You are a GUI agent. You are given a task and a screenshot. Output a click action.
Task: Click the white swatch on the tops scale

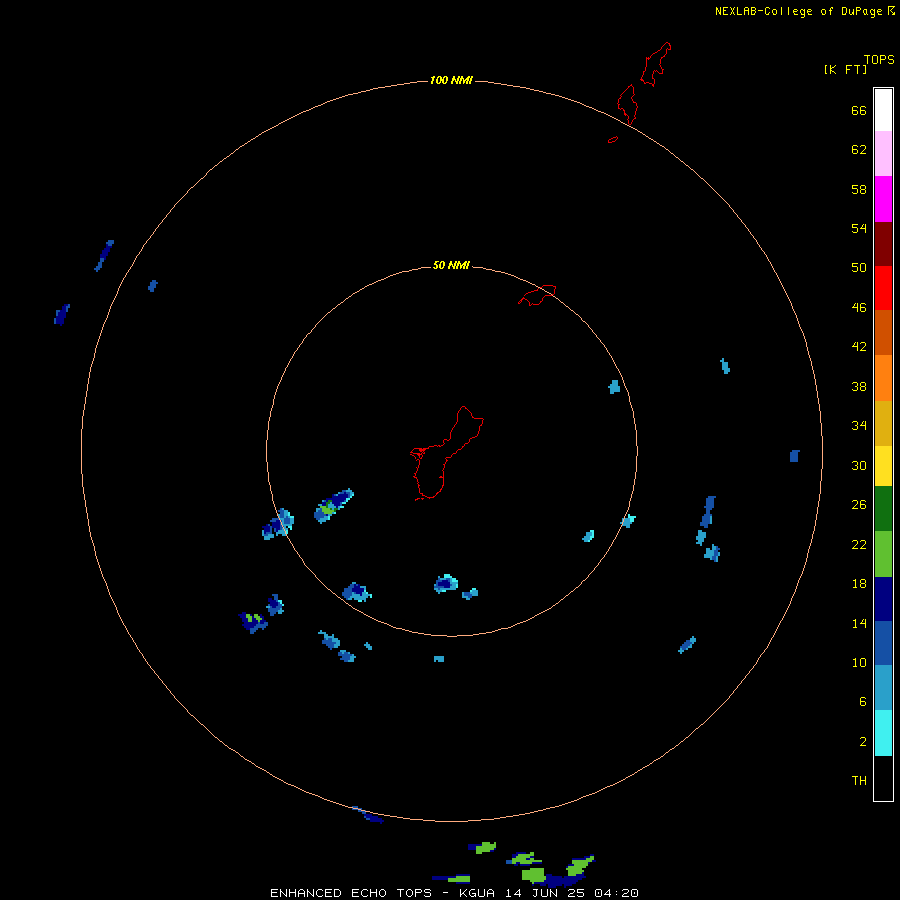pyautogui.click(x=883, y=110)
